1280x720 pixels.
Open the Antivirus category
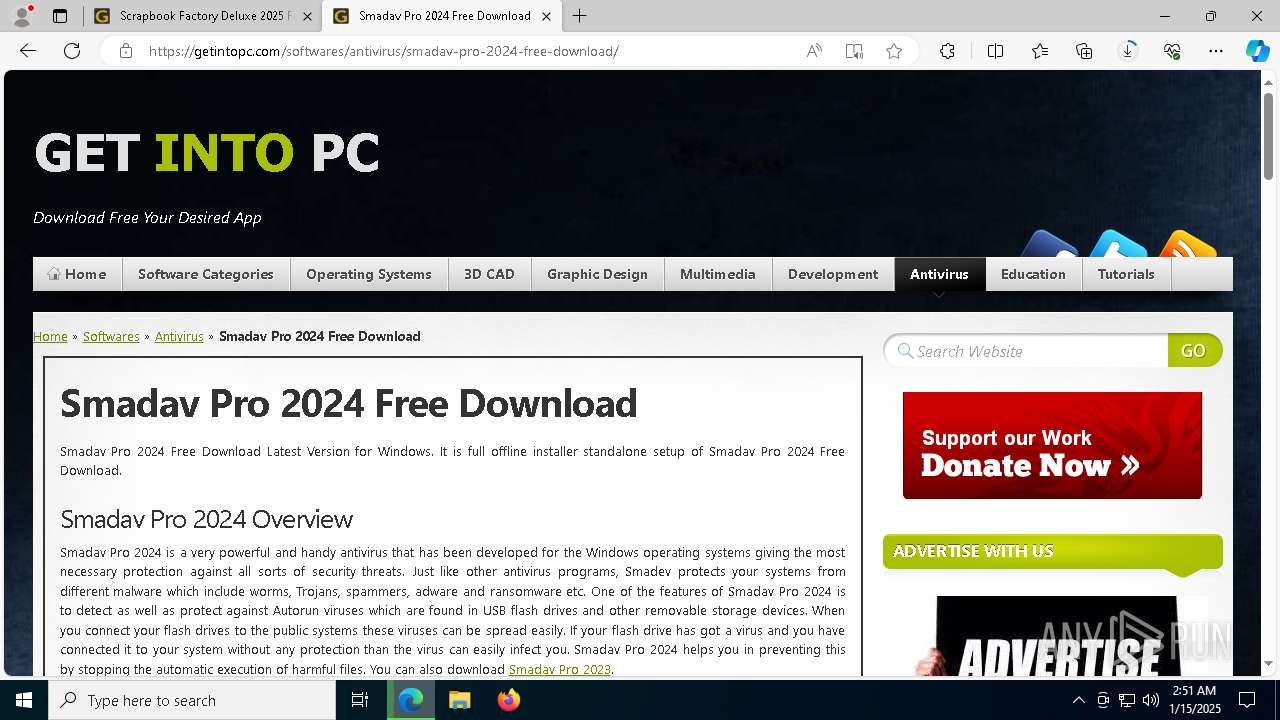[939, 274]
